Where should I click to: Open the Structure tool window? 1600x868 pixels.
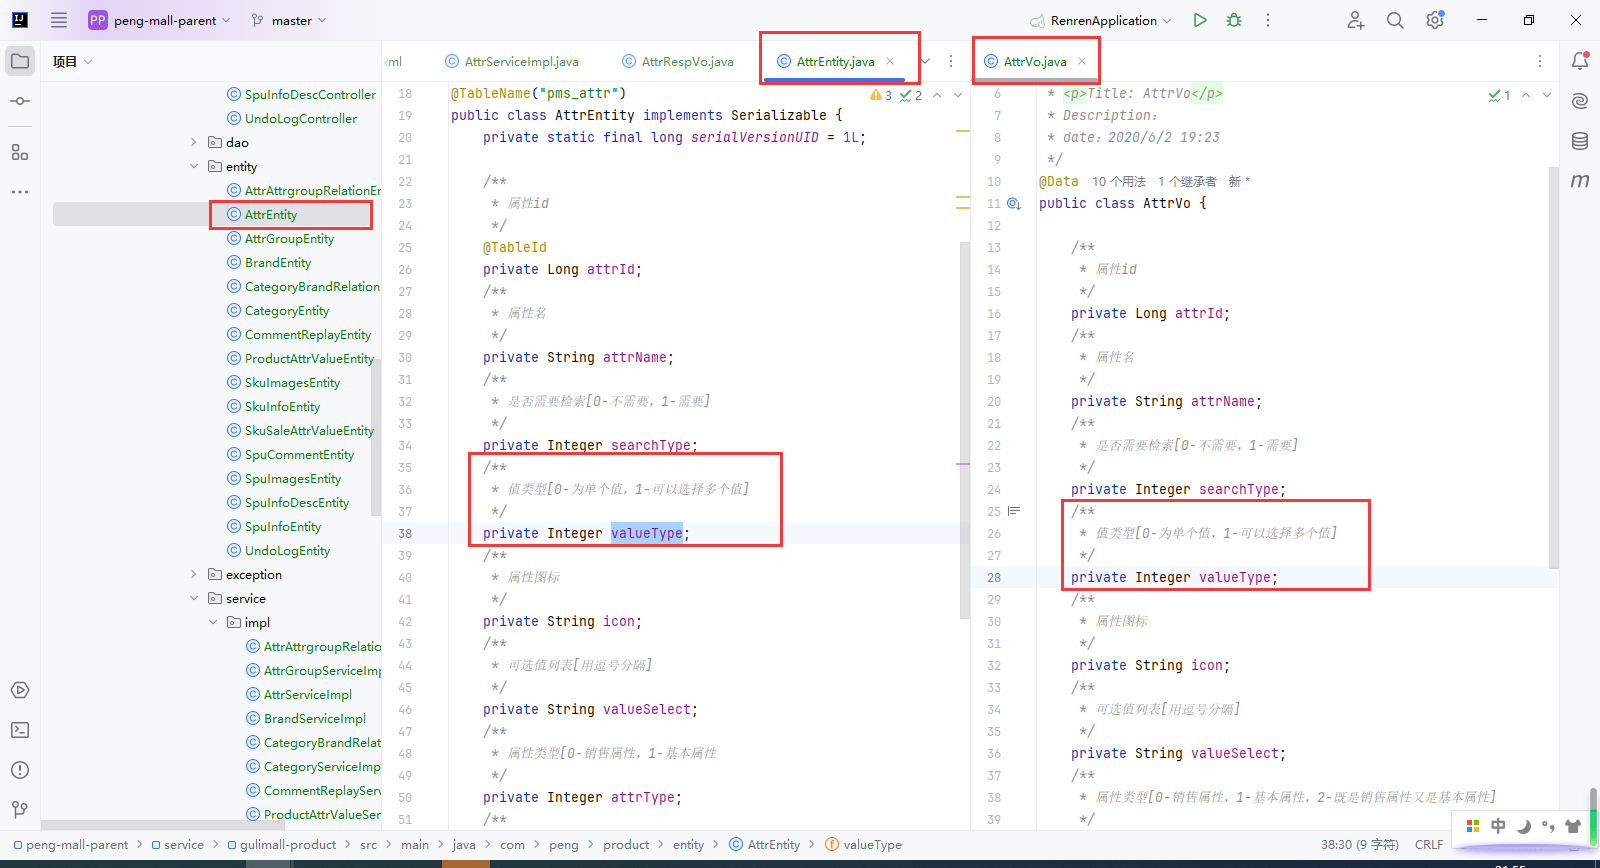[20, 152]
